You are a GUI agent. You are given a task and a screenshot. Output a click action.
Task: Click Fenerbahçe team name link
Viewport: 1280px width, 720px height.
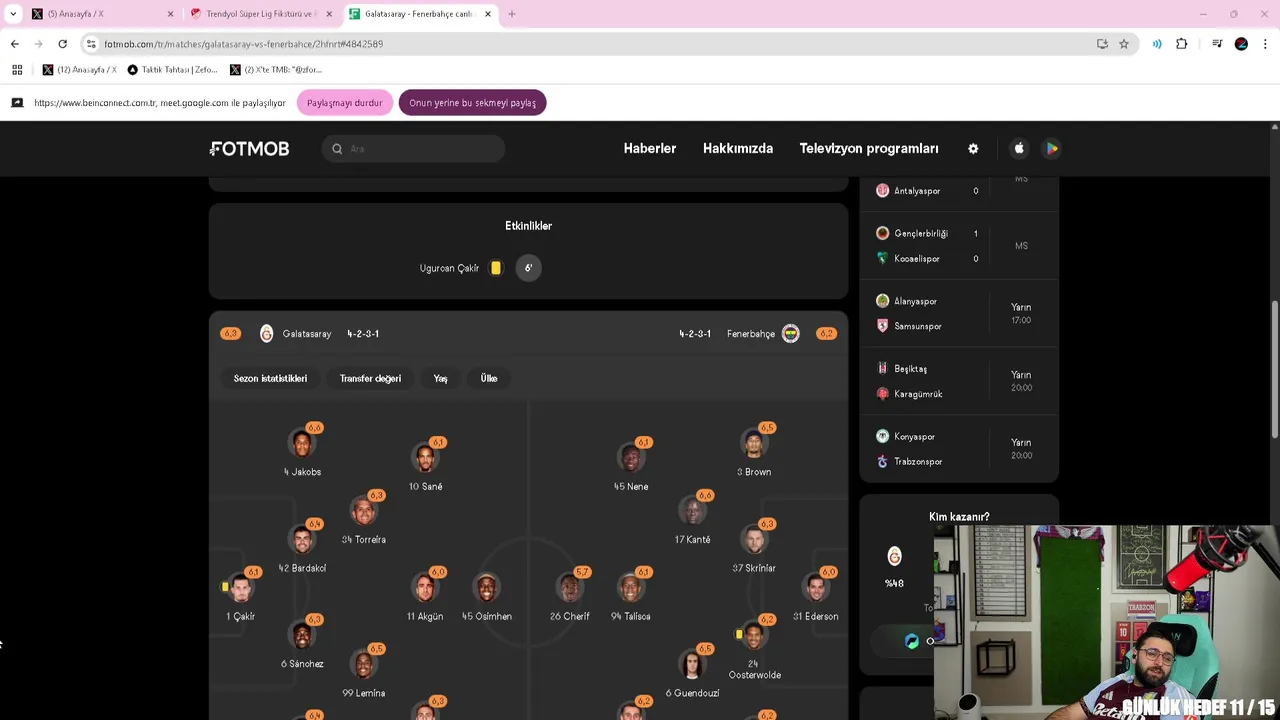click(x=751, y=334)
